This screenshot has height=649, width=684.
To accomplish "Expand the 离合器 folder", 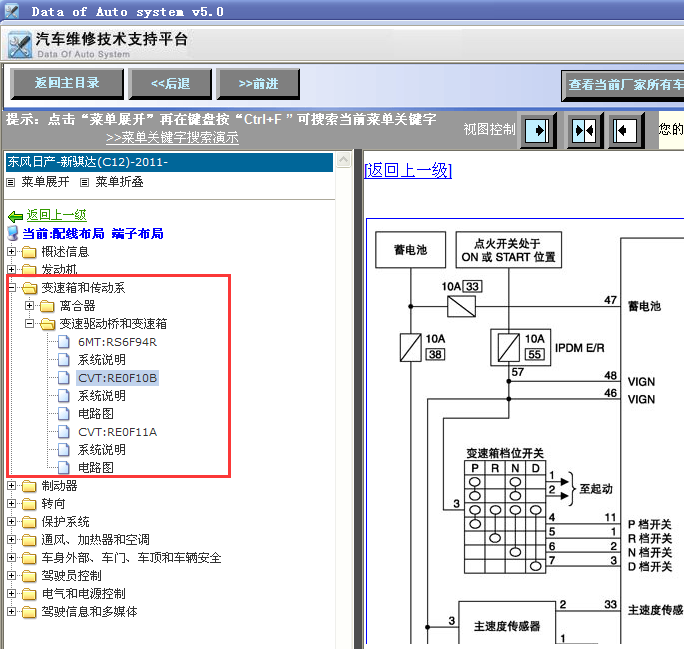I will (x=29, y=305).
